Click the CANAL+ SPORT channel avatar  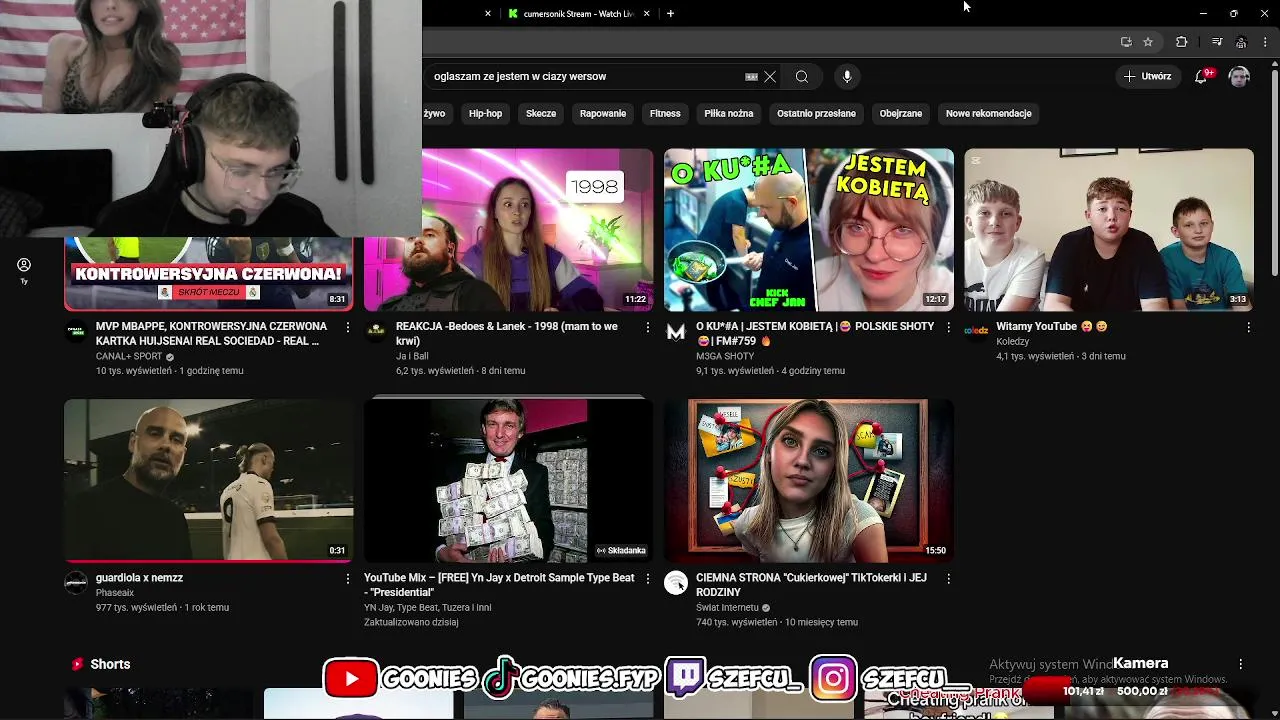(x=76, y=332)
